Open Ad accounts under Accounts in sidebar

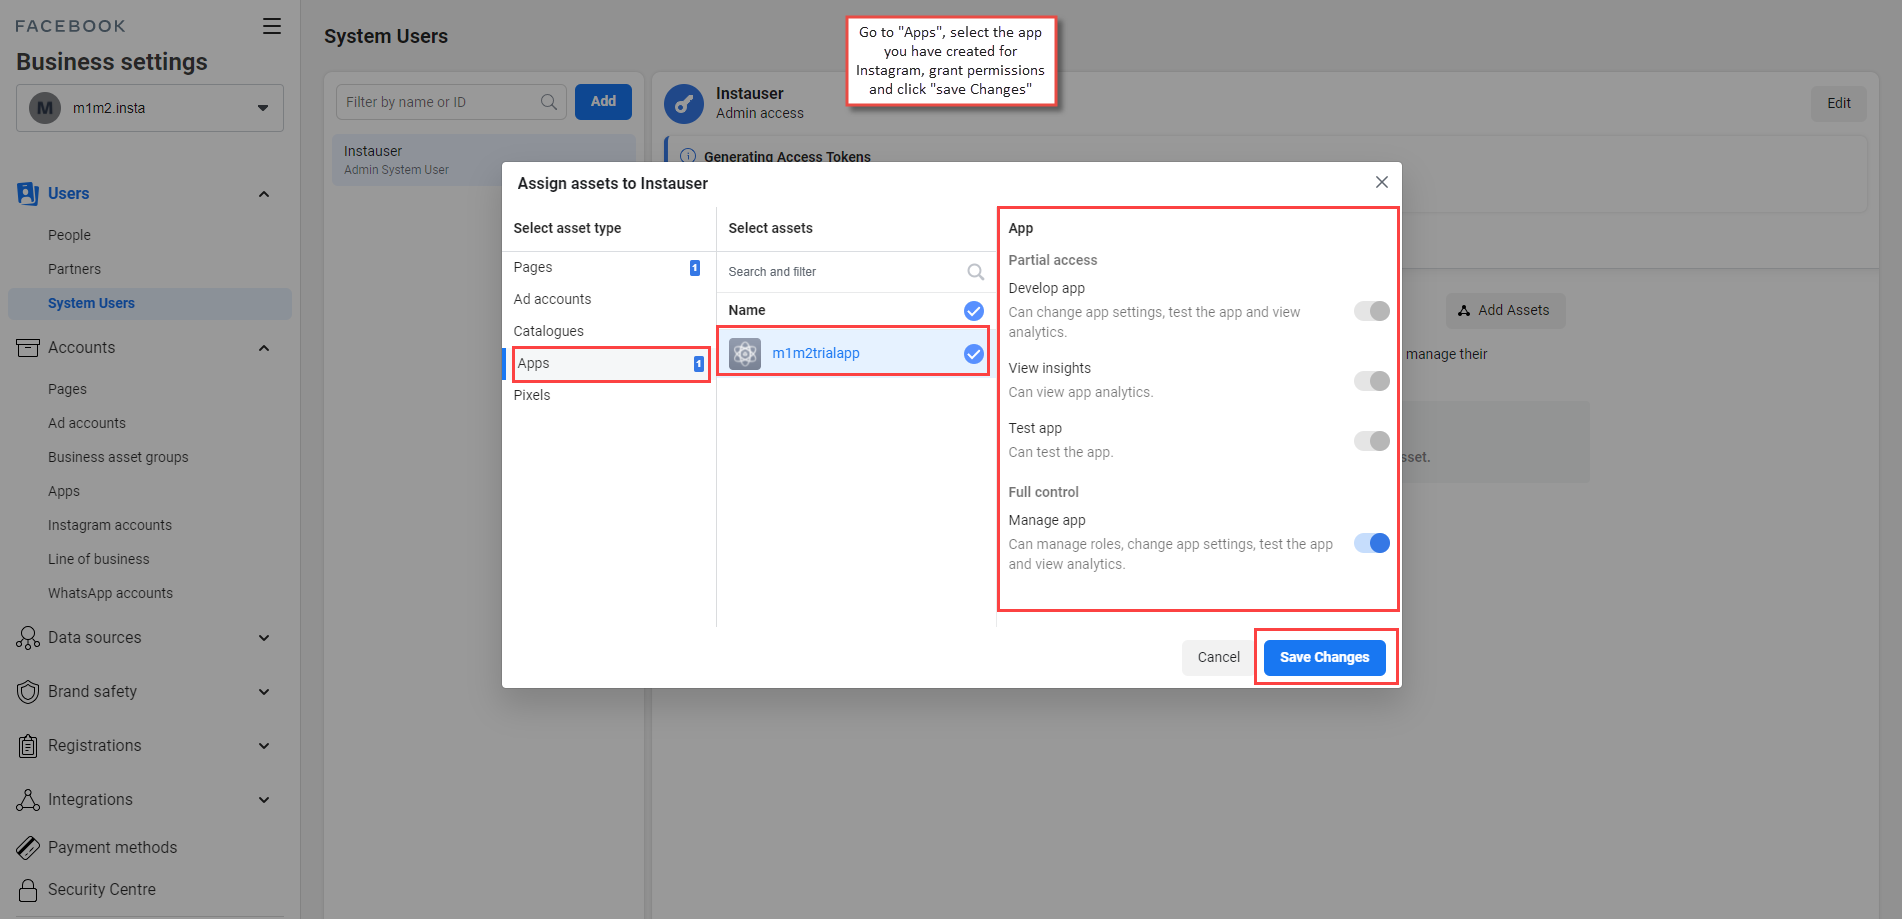coord(87,423)
